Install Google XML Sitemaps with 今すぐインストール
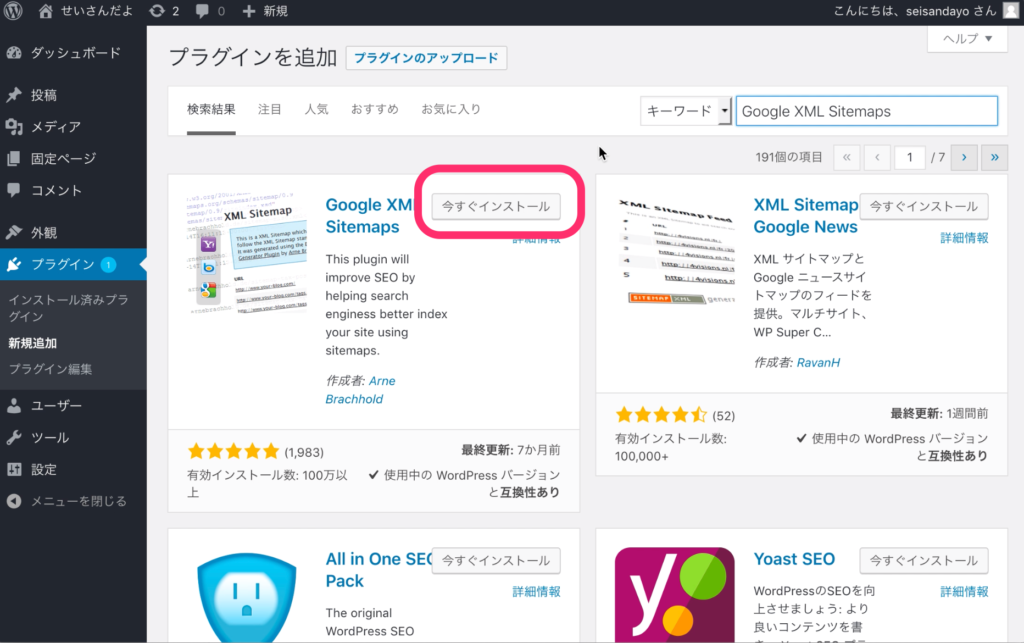This screenshot has height=643, width=1024. (x=496, y=206)
